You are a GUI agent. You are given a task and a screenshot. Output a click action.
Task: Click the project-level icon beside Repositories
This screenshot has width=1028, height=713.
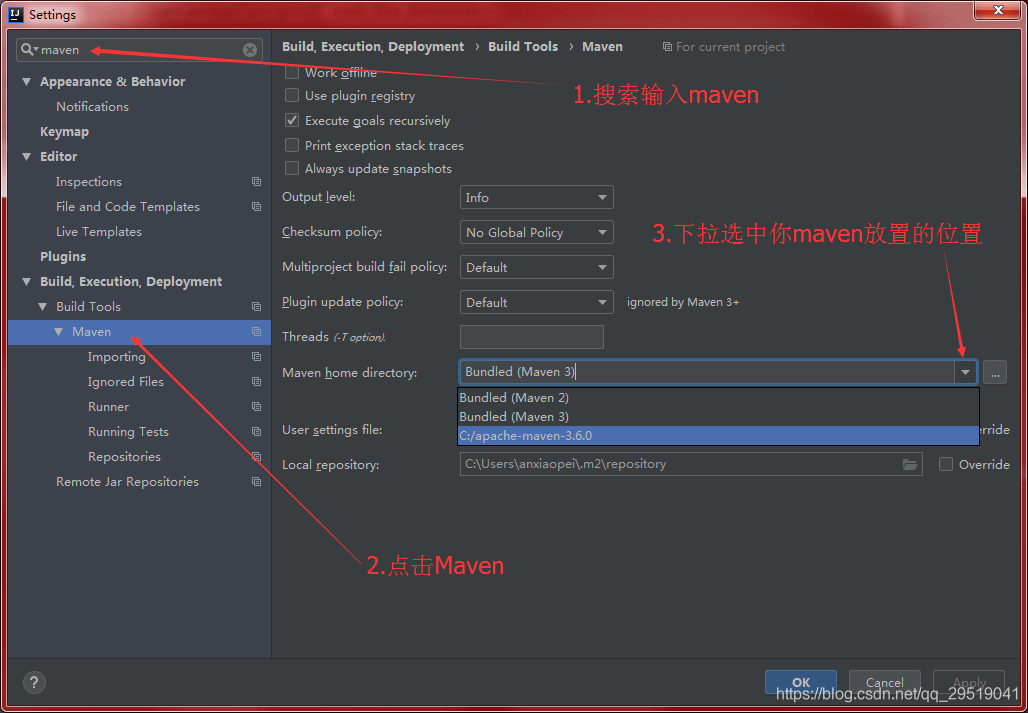(x=256, y=456)
